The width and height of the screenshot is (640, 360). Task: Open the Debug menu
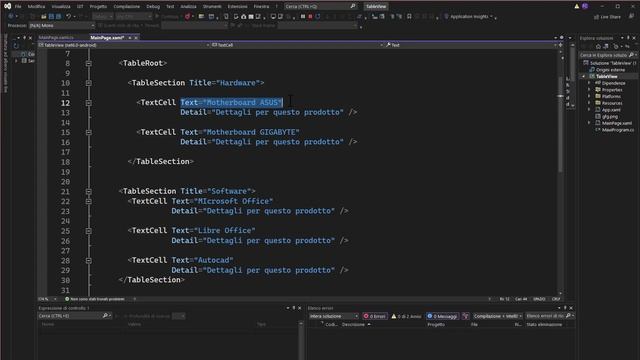[x=153, y=7]
